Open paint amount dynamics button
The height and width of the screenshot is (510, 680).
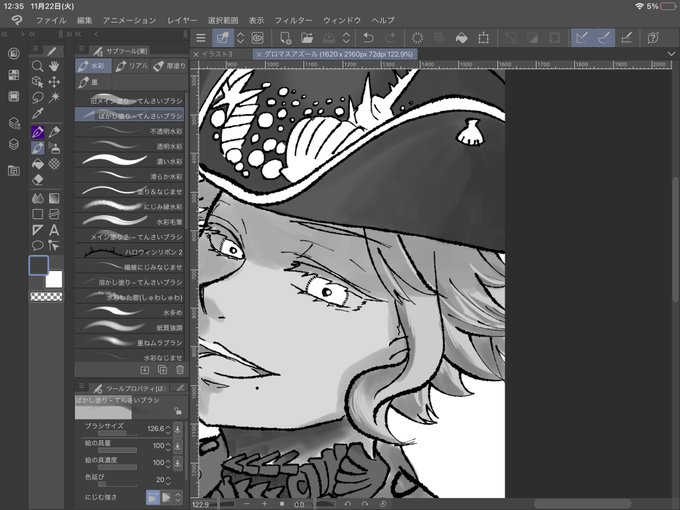(x=178, y=446)
